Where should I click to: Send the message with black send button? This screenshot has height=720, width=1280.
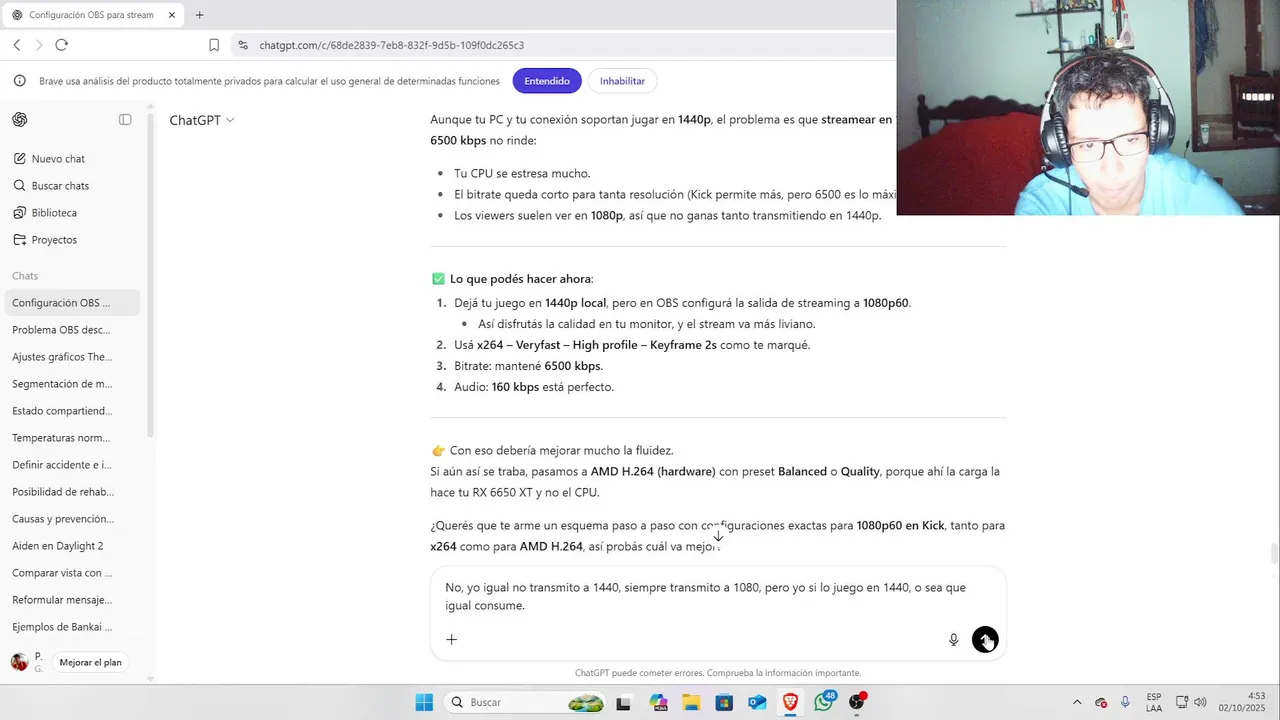pos(985,640)
